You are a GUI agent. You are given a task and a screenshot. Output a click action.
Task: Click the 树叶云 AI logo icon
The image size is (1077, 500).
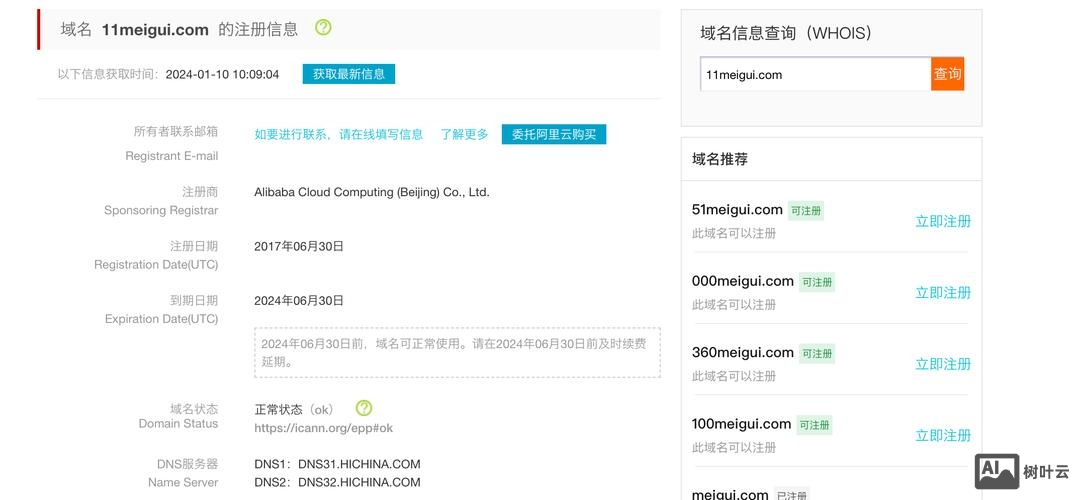[997, 470]
